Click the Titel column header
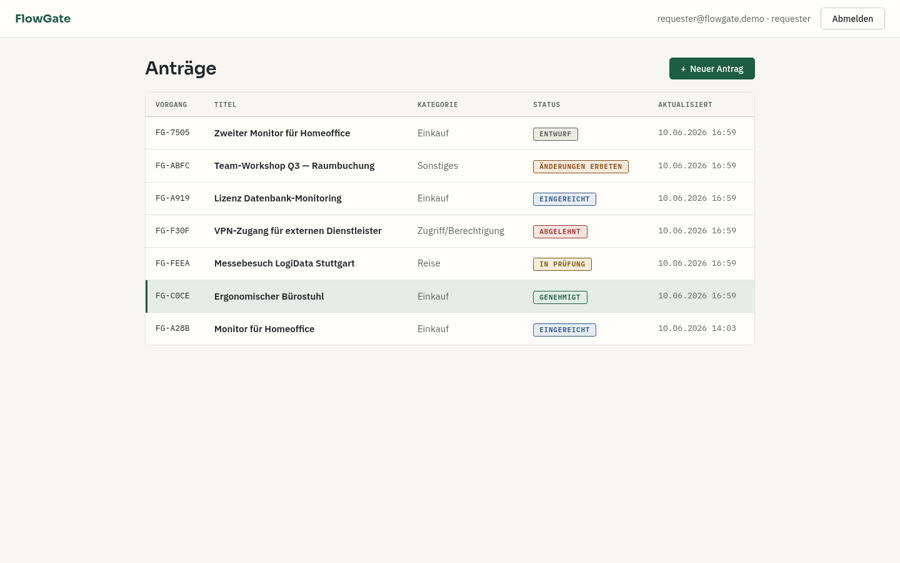This screenshot has width=900, height=563. (225, 104)
